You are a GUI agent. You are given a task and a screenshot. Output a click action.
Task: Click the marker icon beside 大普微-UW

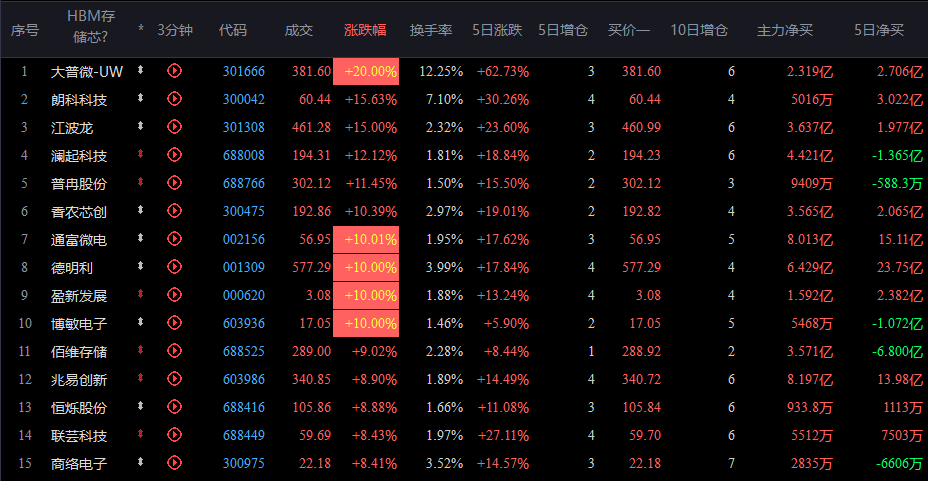click(x=140, y=70)
